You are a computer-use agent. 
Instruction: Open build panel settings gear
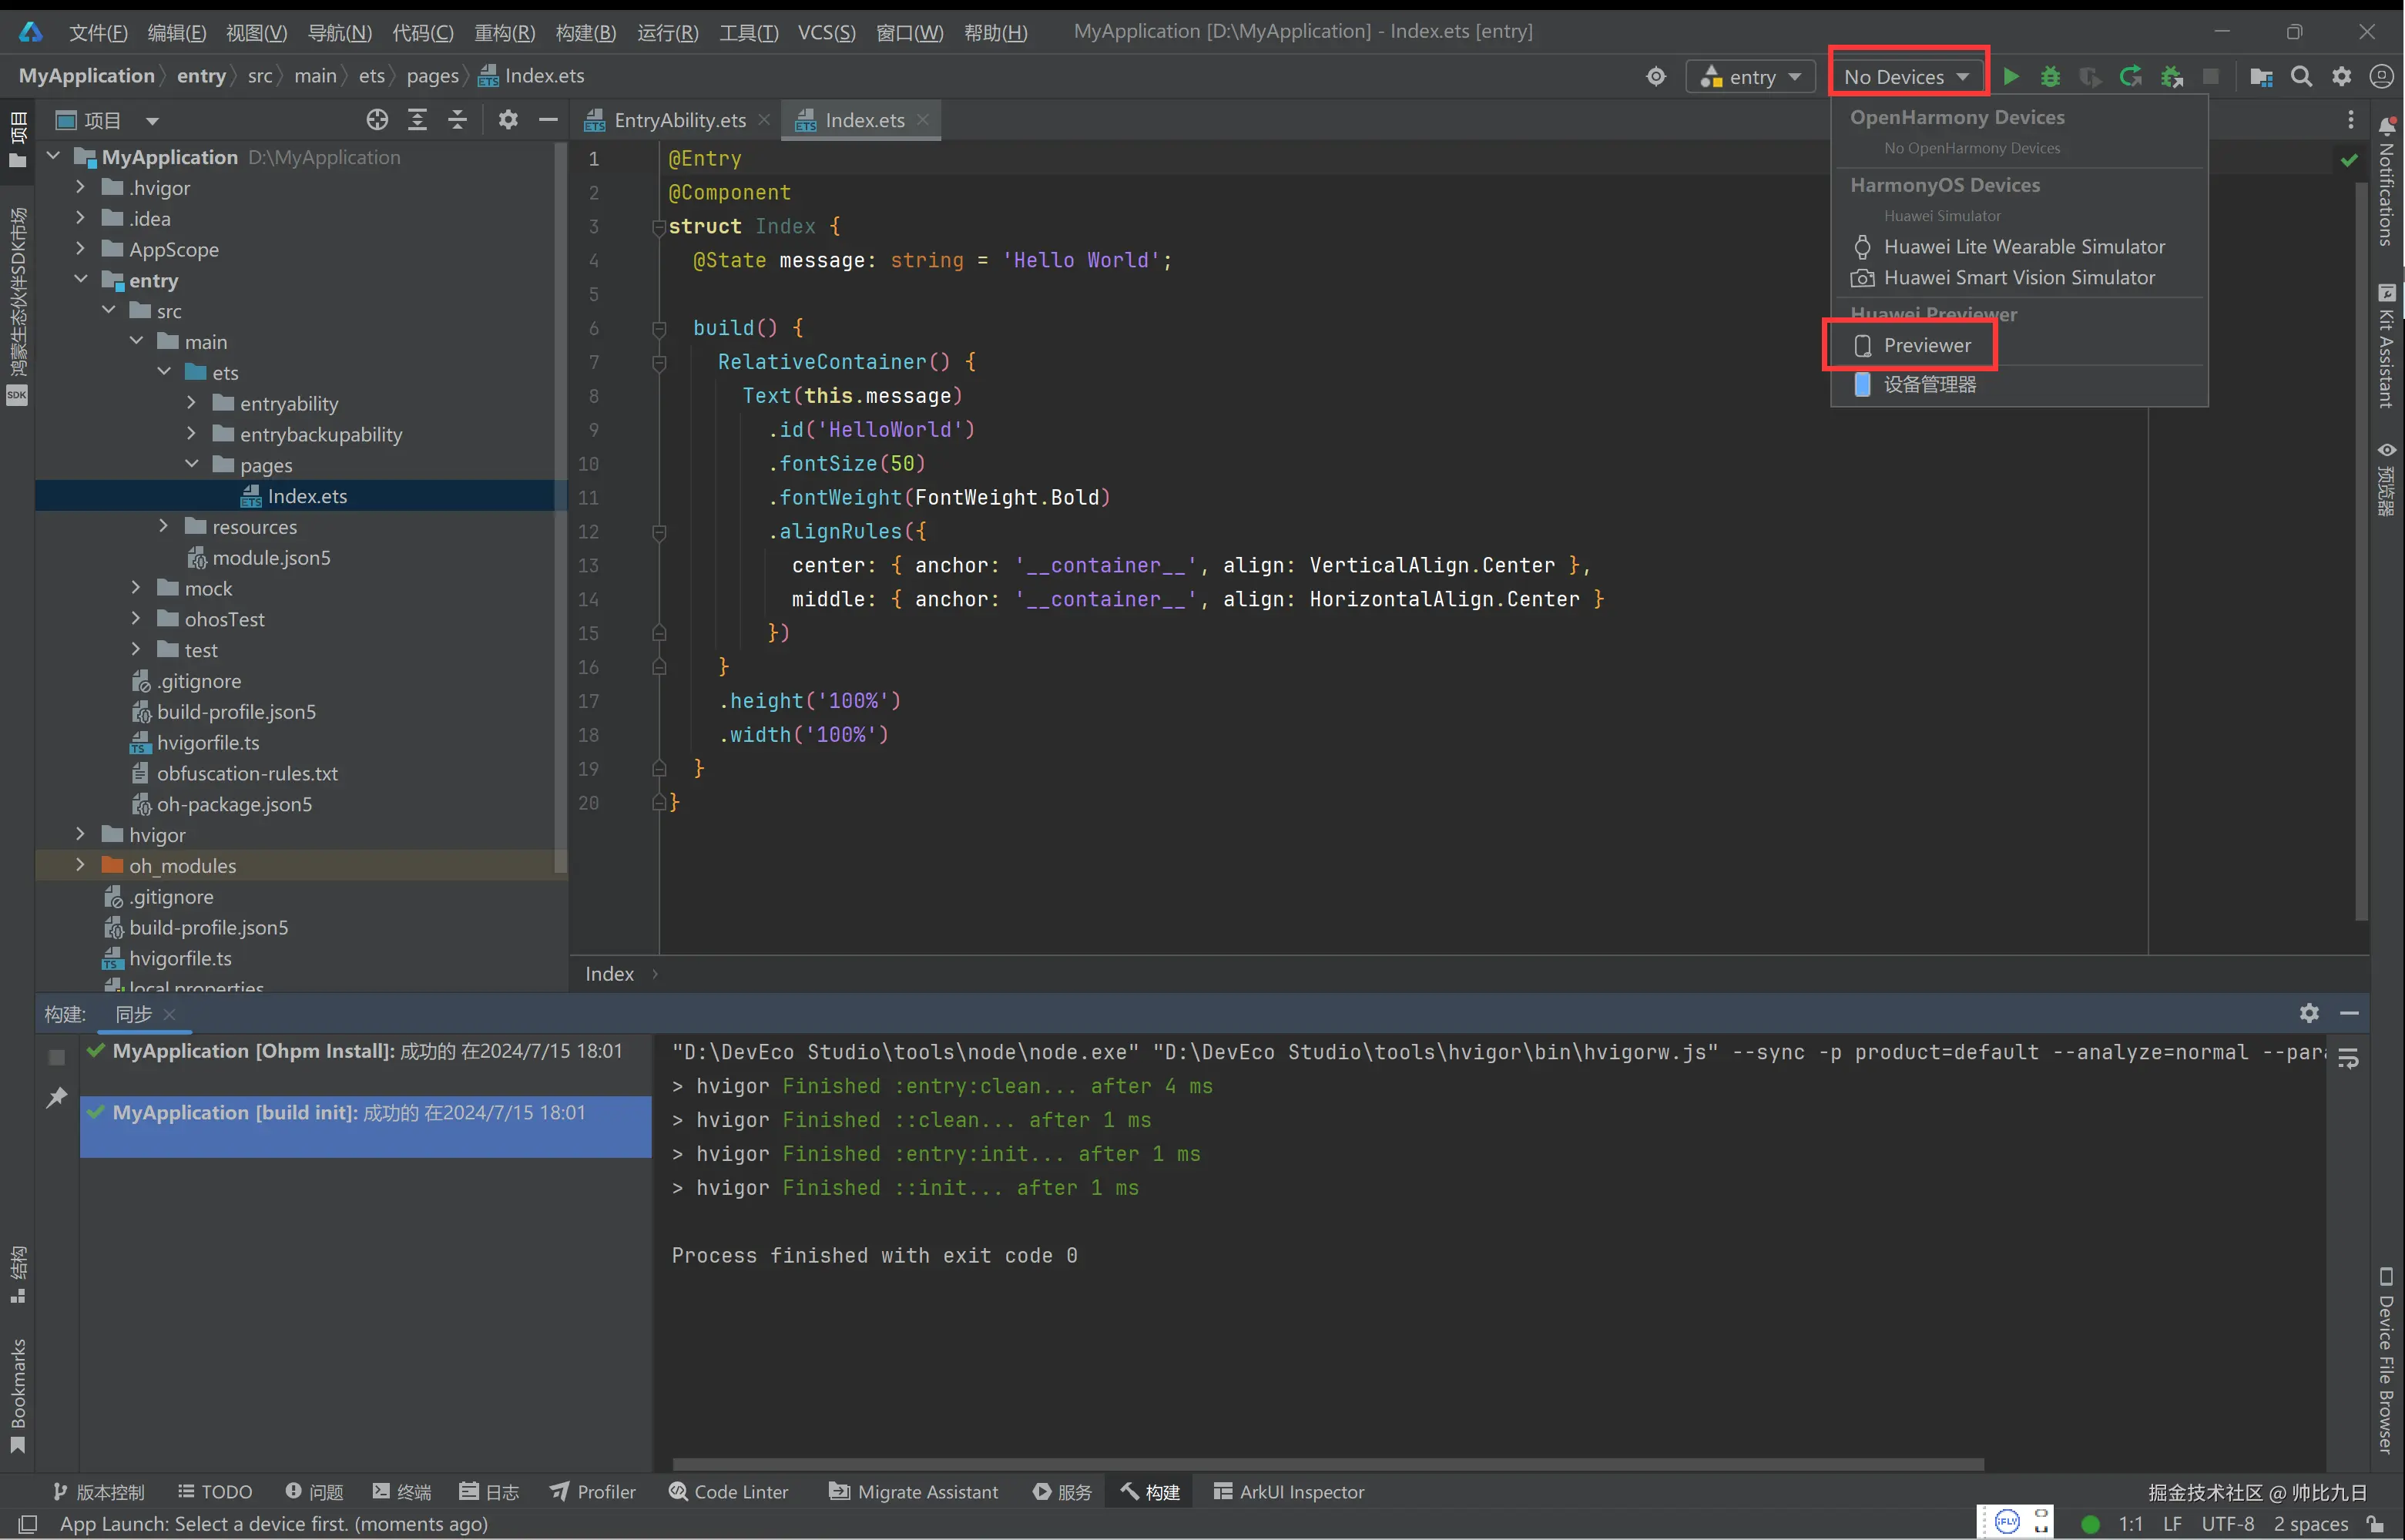pos(2309,1013)
